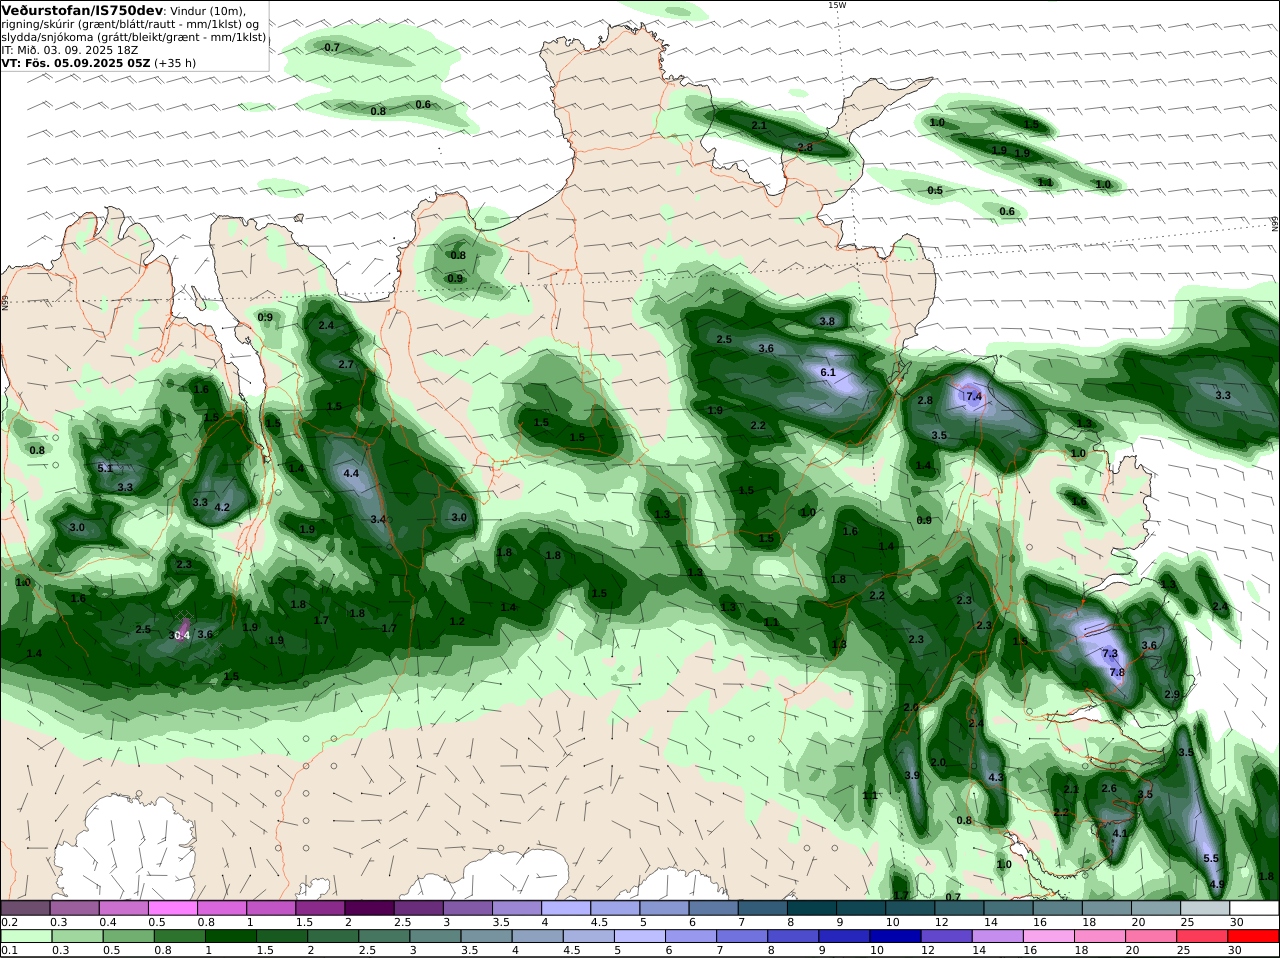Click the 4.1 precipitation value on the map
This screenshot has height=958, width=1280.
[x=1120, y=833]
